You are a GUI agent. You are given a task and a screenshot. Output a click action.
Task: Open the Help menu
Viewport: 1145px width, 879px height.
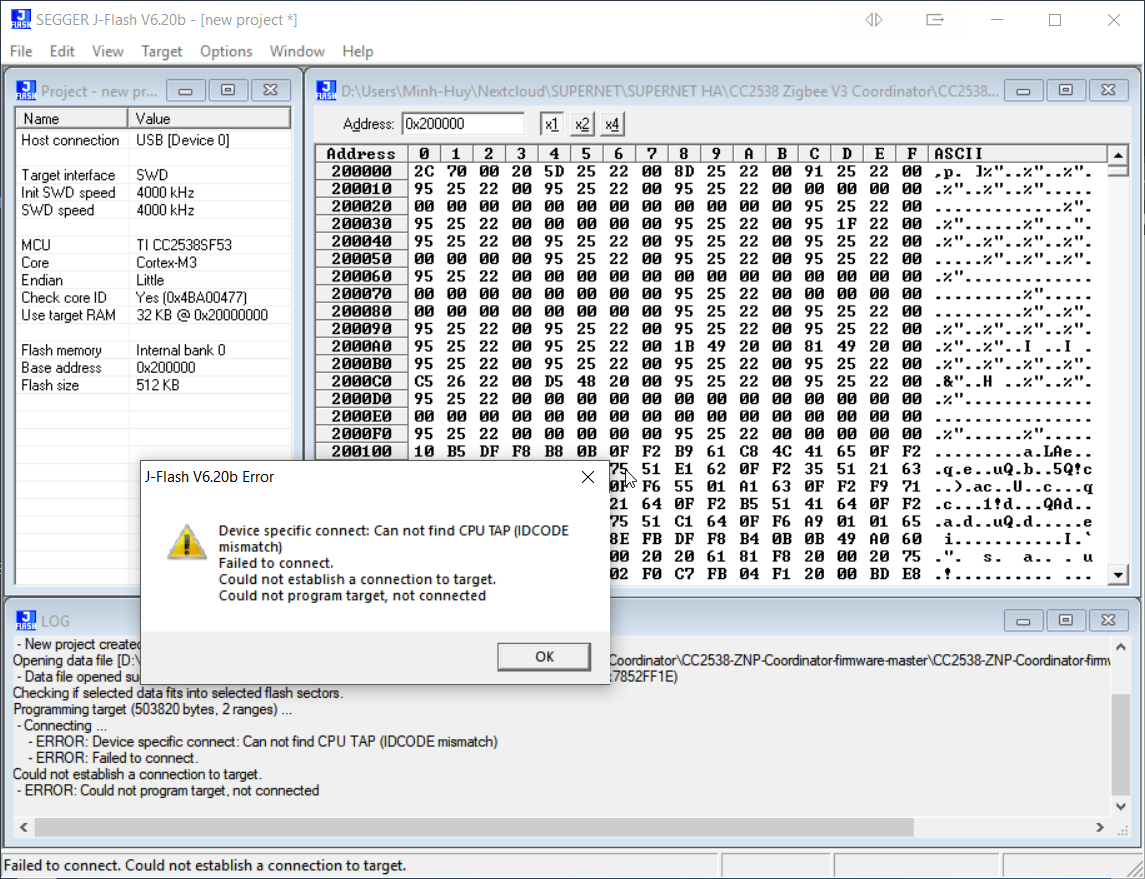click(x=358, y=51)
